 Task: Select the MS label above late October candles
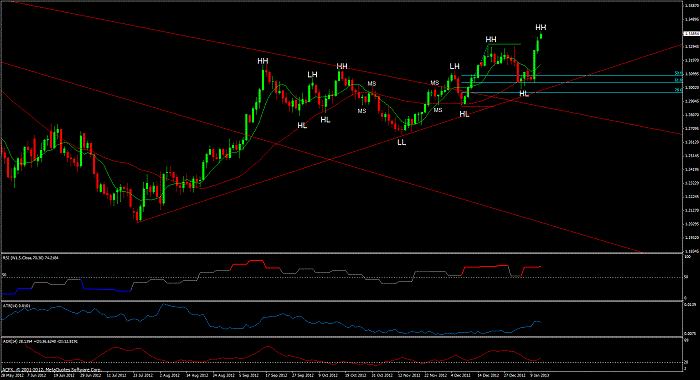pyautogui.click(x=372, y=84)
